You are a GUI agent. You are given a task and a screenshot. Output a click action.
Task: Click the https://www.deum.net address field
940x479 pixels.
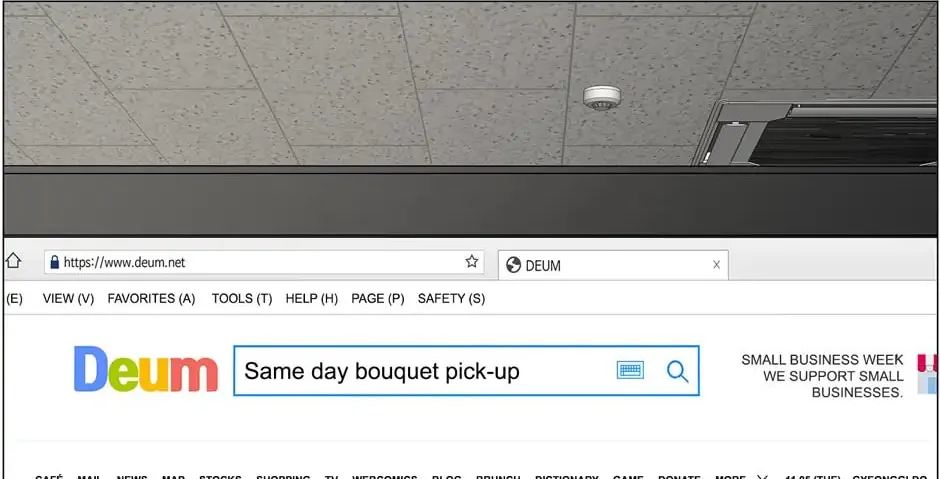click(264, 262)
